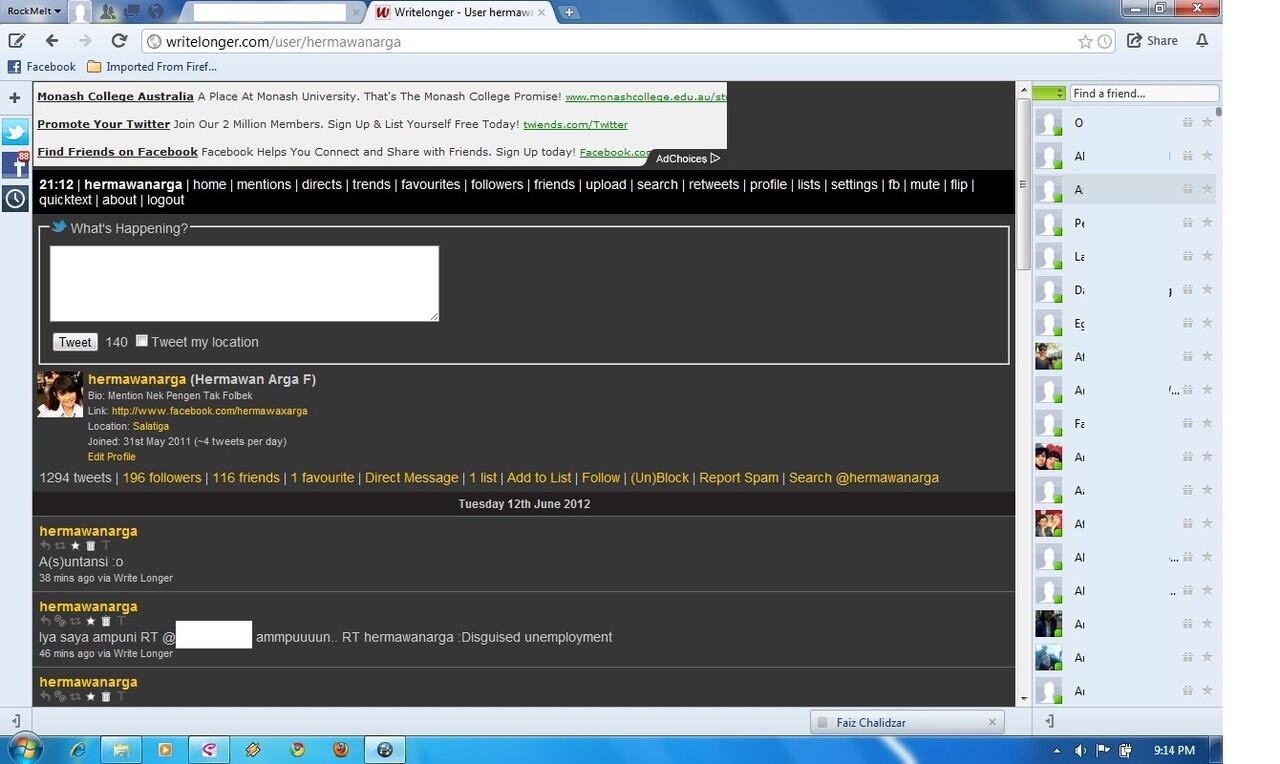The image size is (1280, 764).
Task: Click the gift icon beside friend Eg
Action: point(1188,323)
